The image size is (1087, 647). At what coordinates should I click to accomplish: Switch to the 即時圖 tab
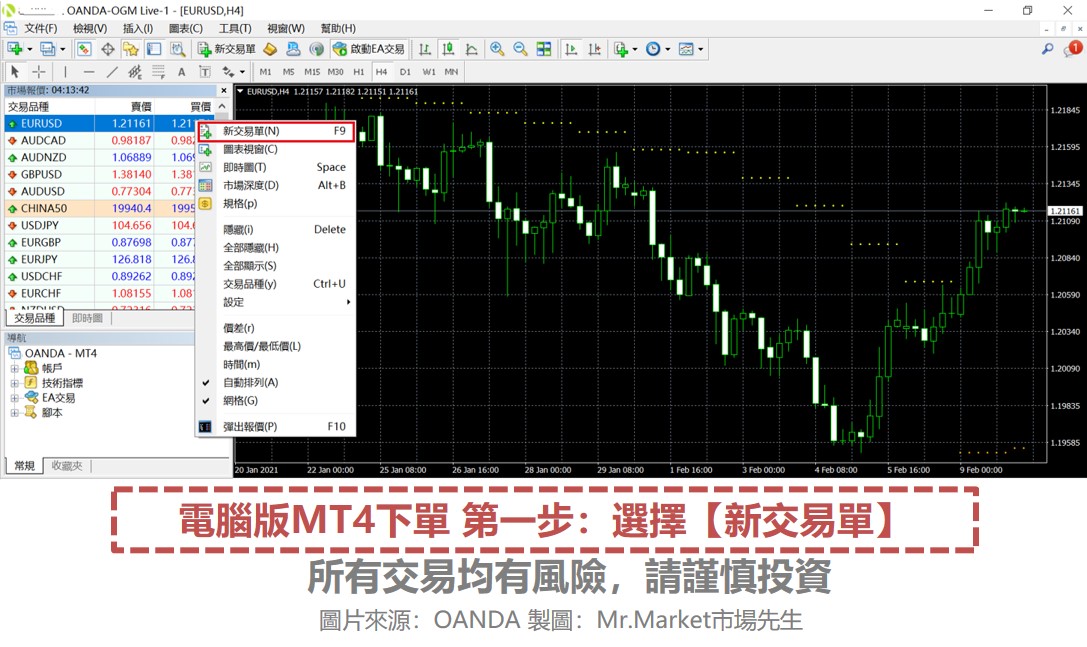pyautogui.click(x=87, y=318)
